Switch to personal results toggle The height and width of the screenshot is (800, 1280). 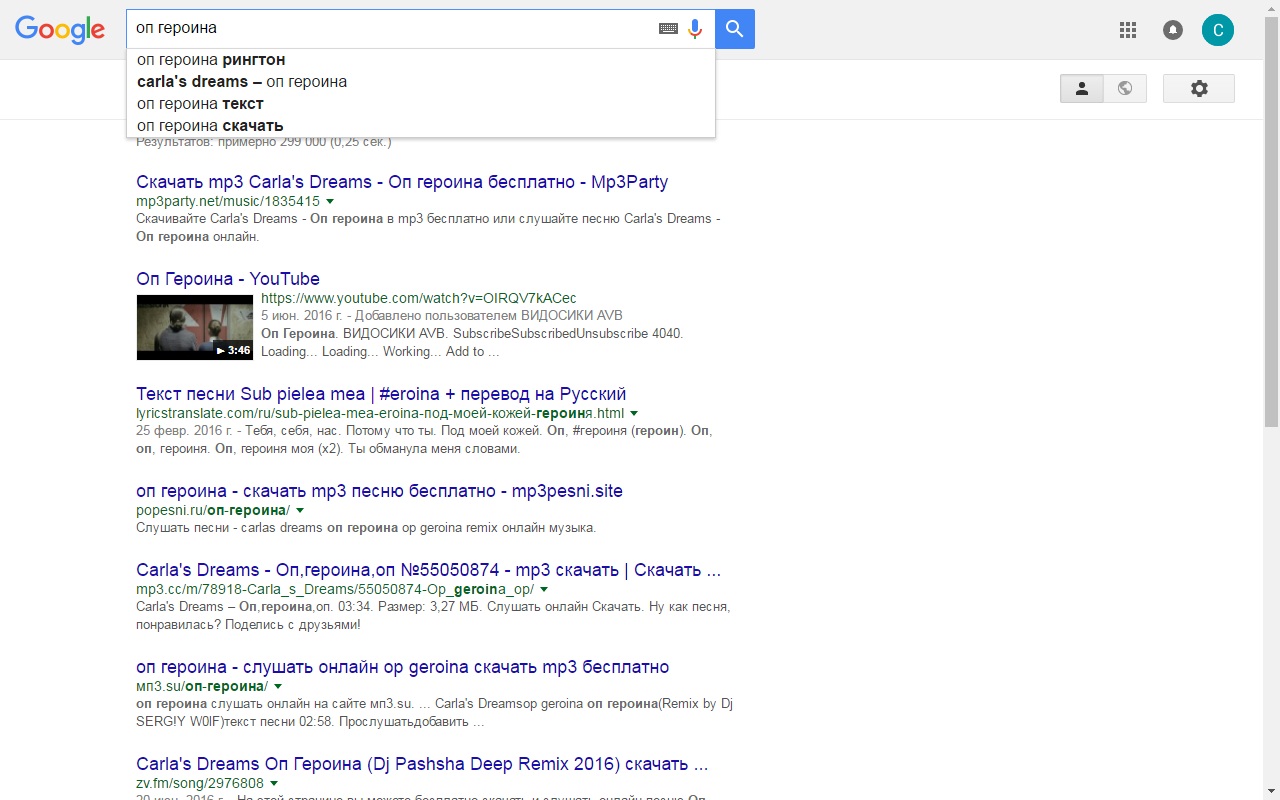(1082, 89)
